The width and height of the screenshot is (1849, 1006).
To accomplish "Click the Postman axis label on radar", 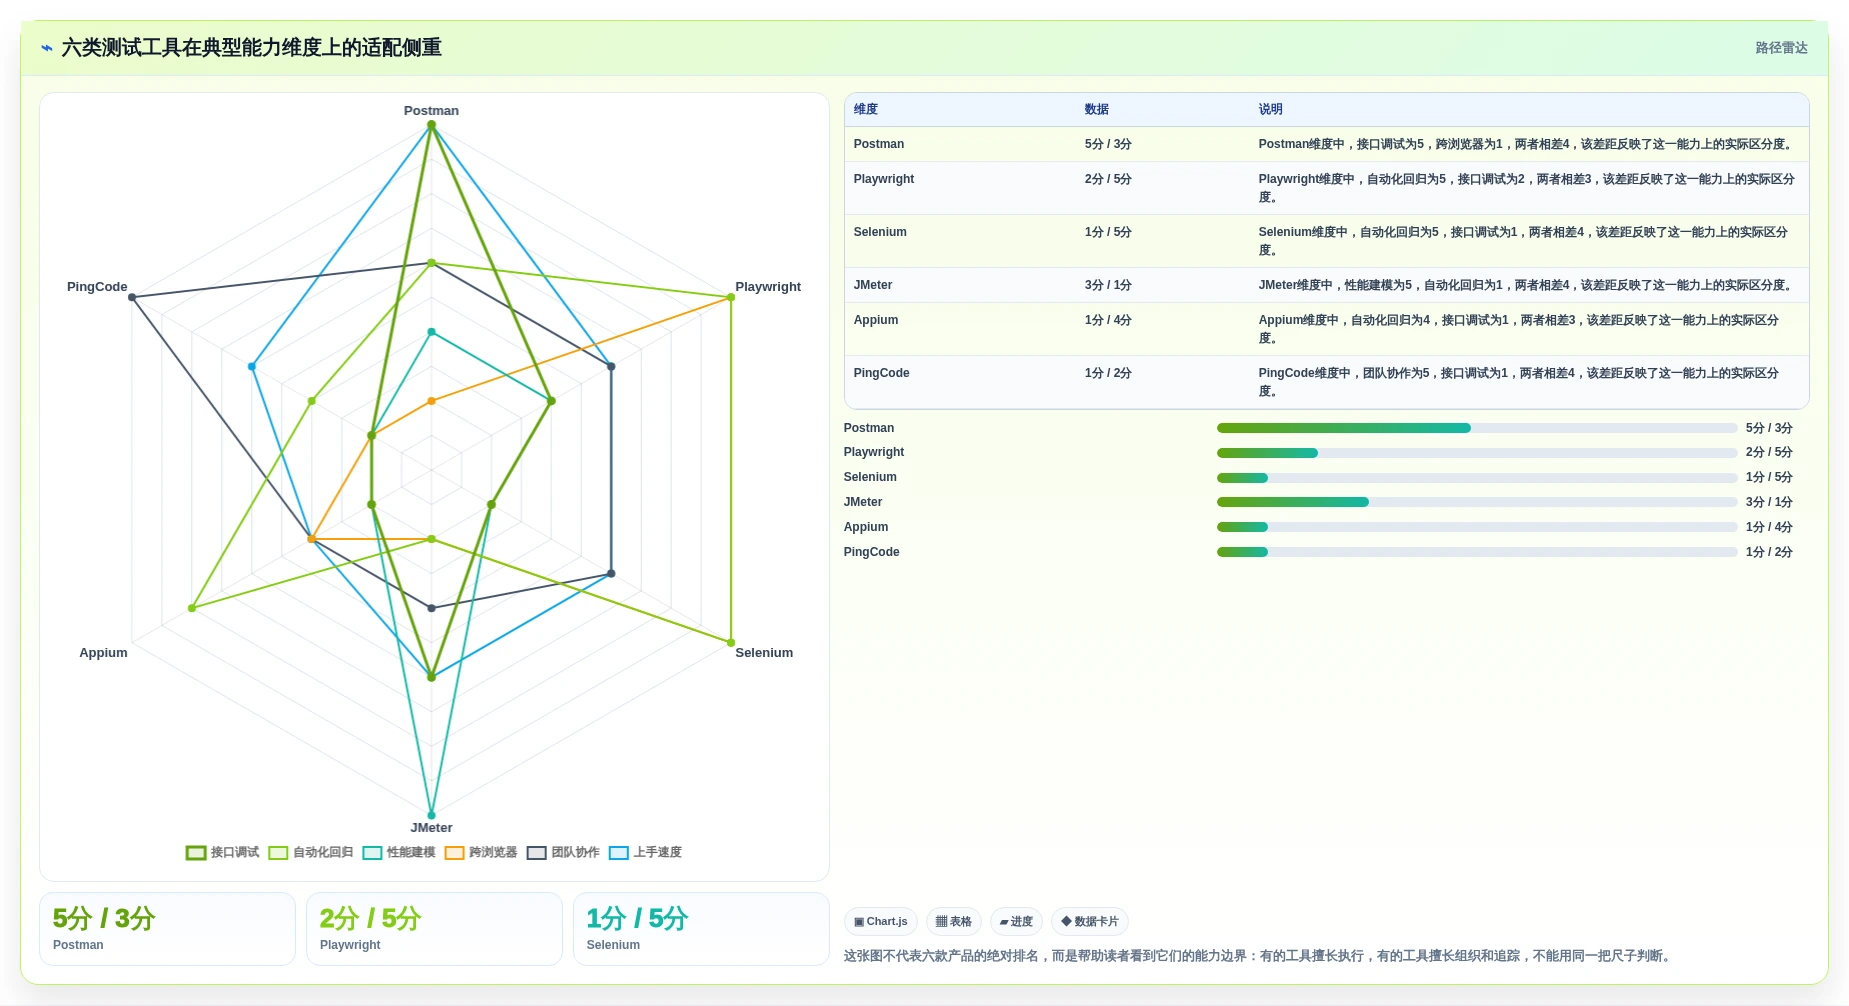I will [431, 111].
